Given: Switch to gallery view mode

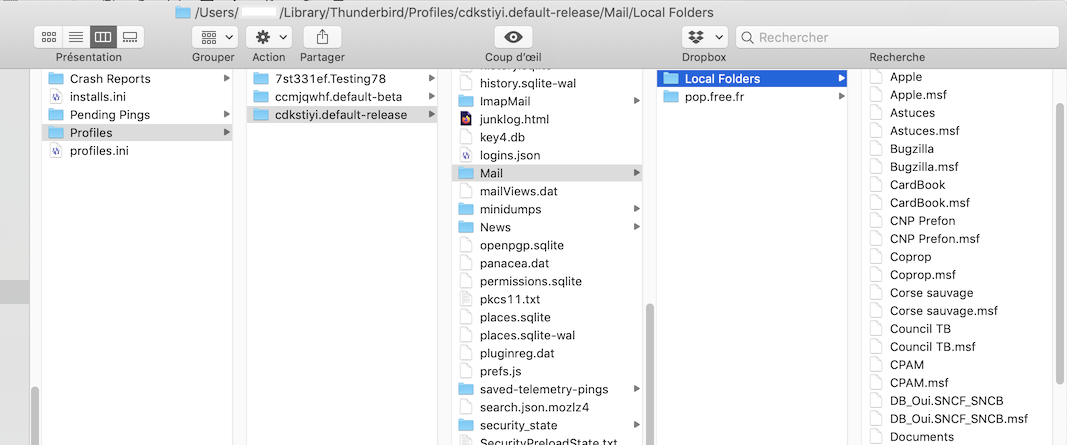Looking at the screenshot, I should (x=129, y=37).
